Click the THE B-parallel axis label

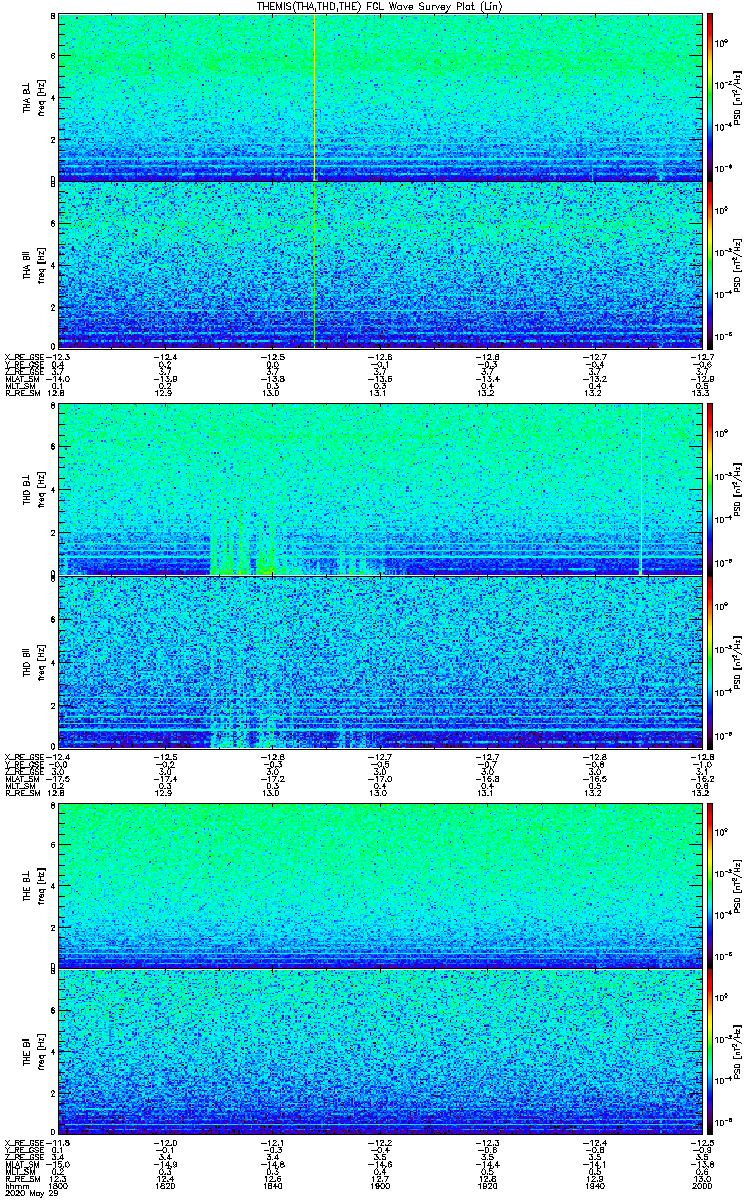coord(28,1052)
